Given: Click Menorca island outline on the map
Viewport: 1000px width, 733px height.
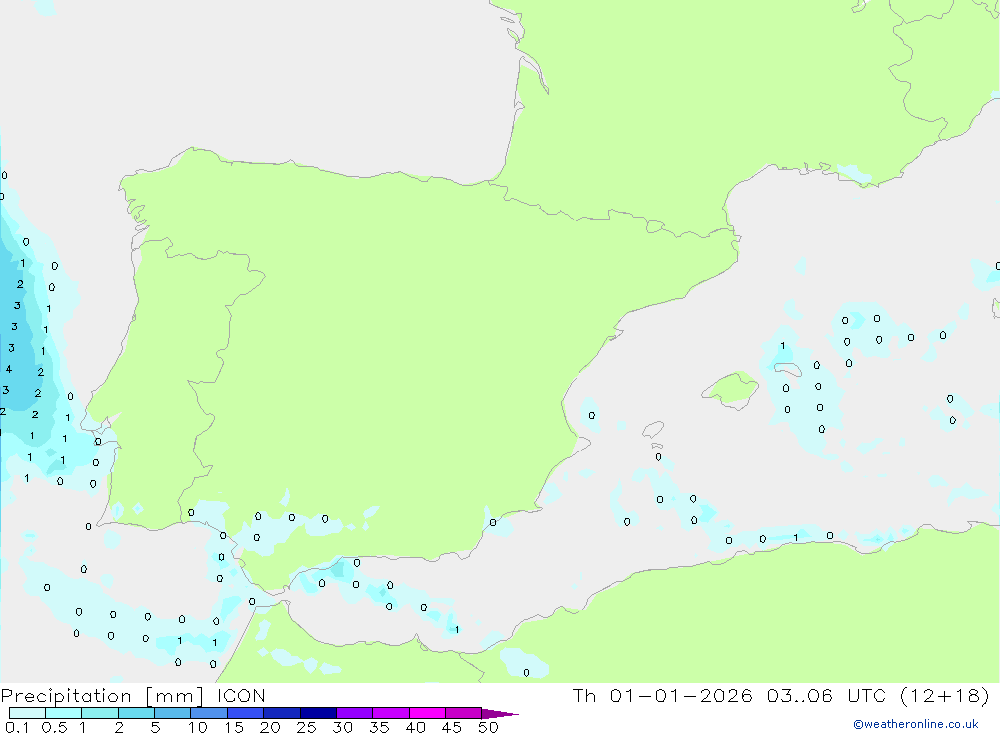Looking at the screenshot, I should tap(788, 369).
